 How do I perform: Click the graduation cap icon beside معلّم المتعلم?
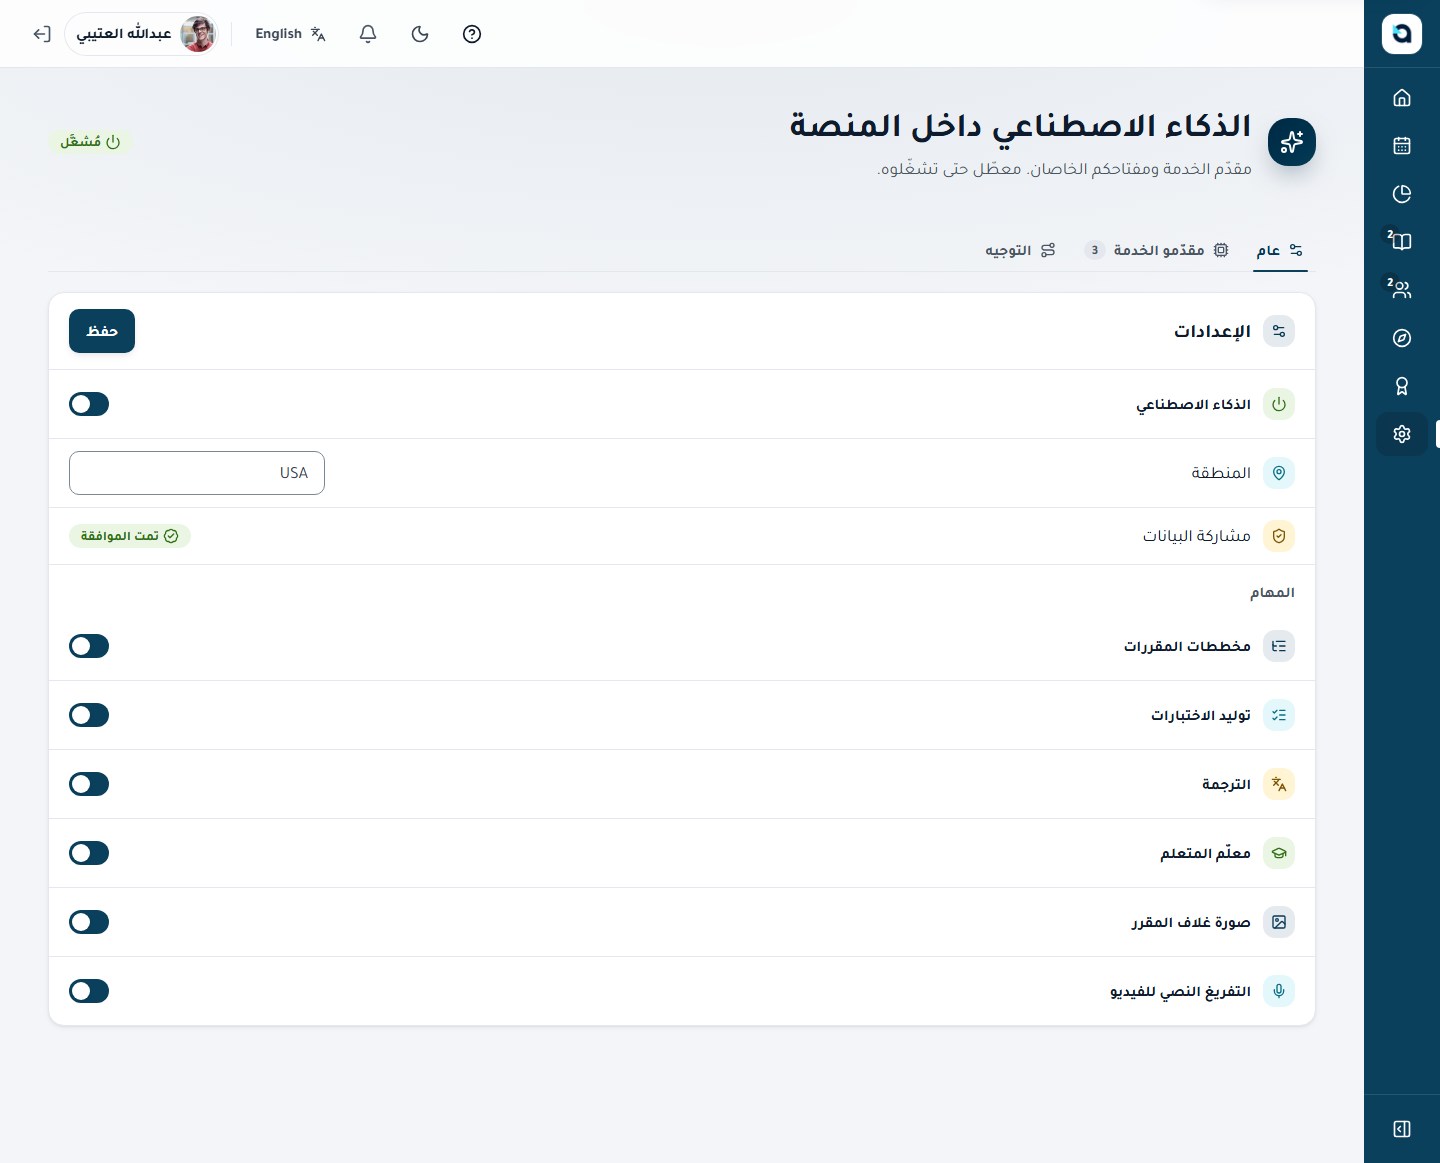coord(1279,853)
